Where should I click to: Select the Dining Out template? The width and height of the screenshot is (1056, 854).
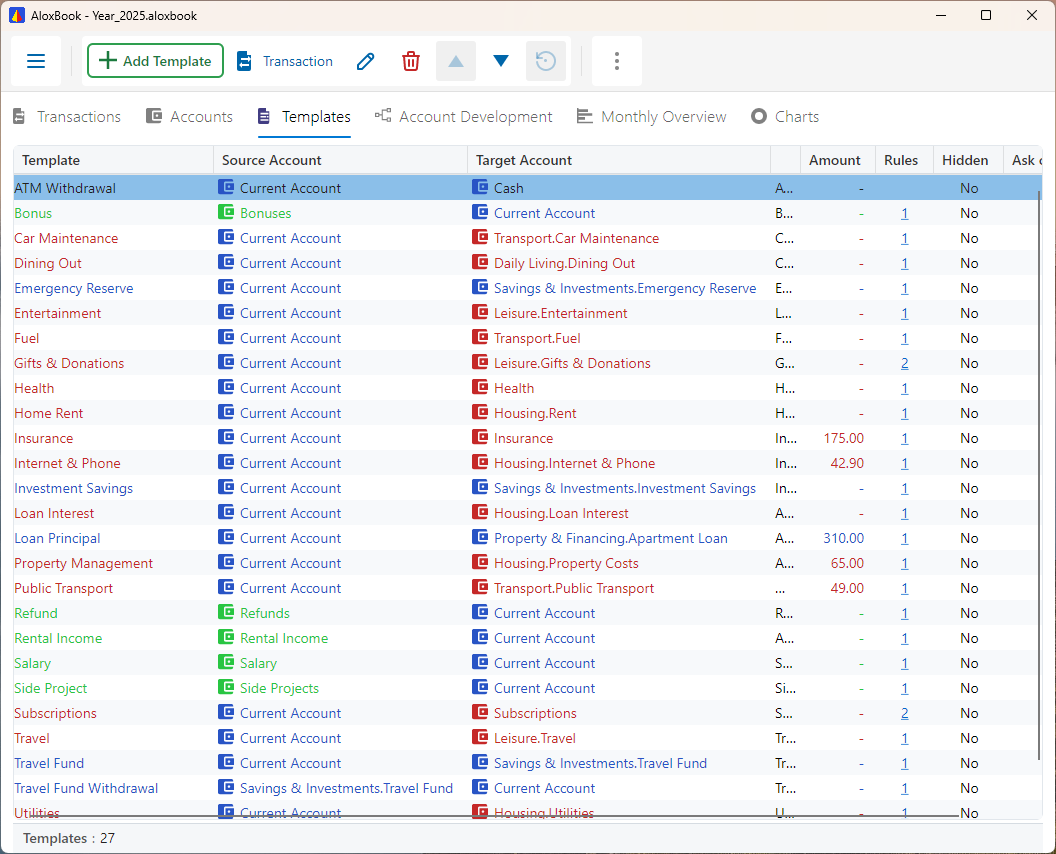pyautogui.click(x=48, y=263)
